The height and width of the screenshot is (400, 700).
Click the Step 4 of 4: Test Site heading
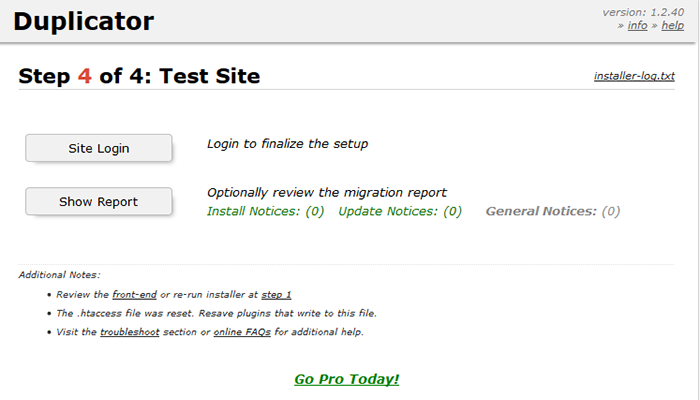click(139, 76)
